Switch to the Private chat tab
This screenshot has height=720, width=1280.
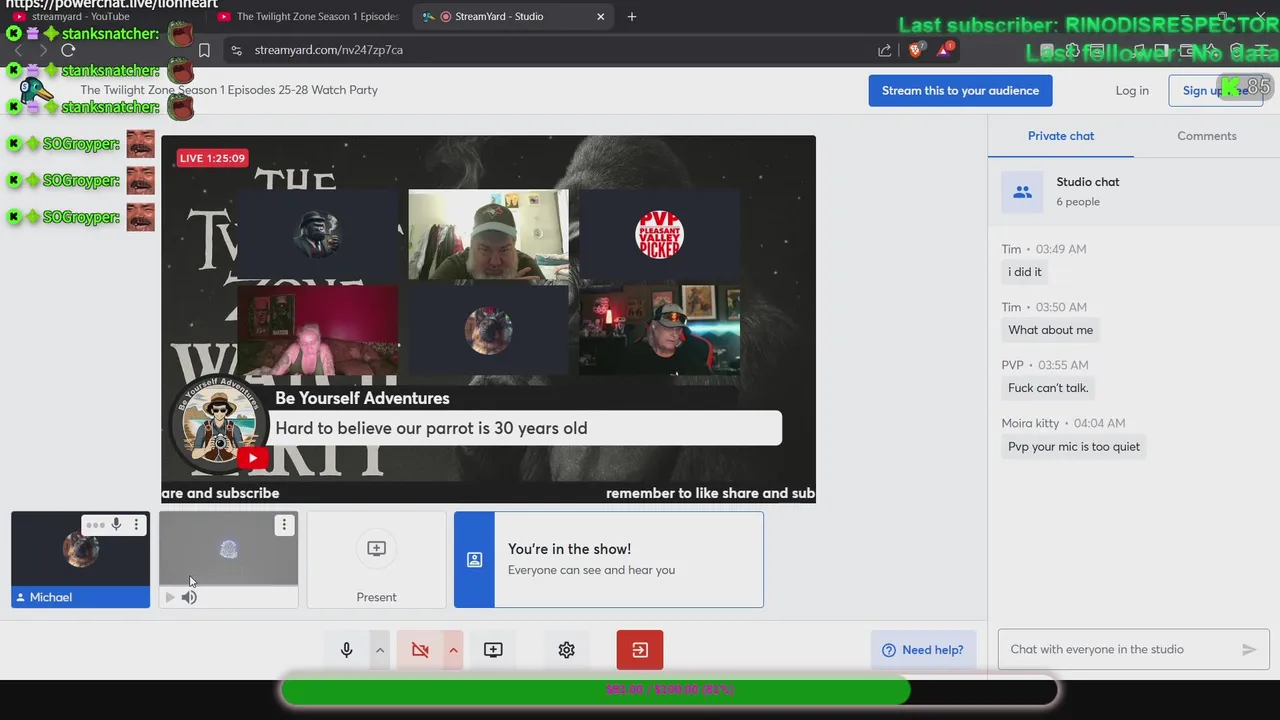click(x=1061, y=136)
